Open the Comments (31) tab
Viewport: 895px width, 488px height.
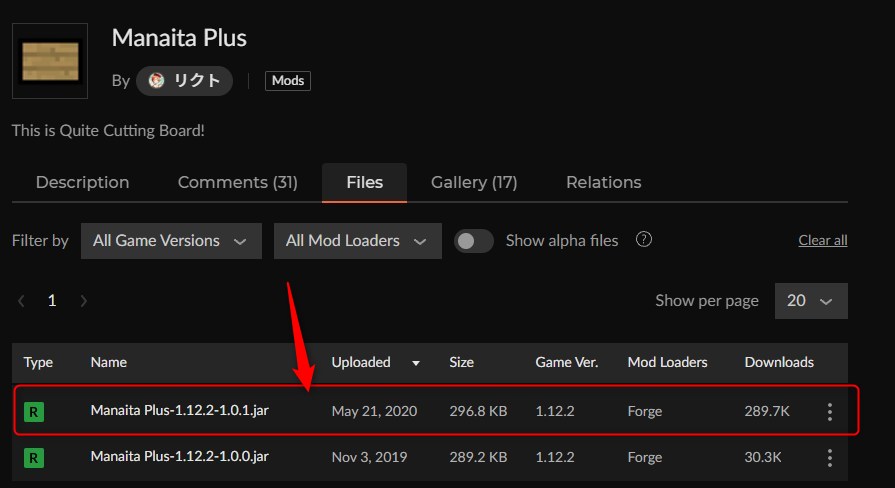pos(237,182)
